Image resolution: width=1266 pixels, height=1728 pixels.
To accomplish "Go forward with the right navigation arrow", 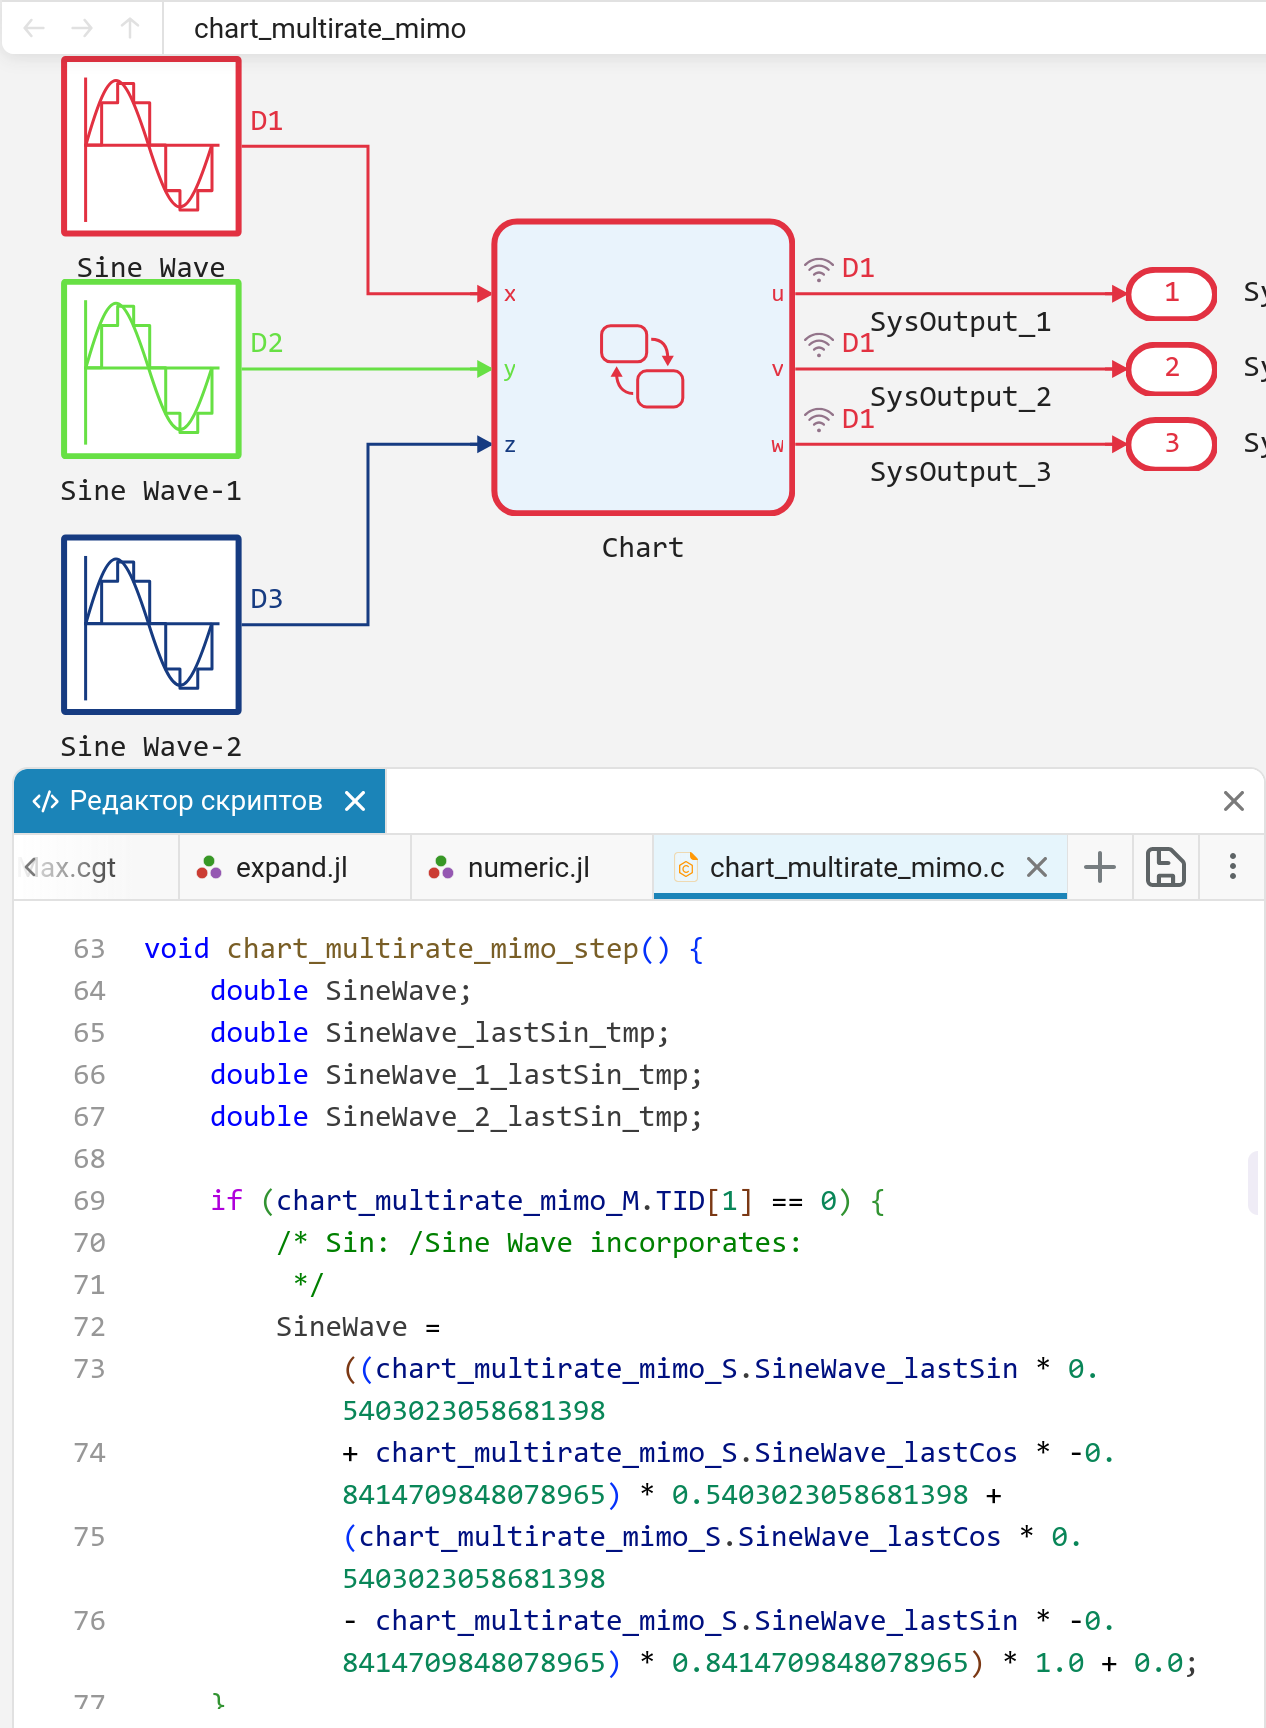I will click(82, 28).
